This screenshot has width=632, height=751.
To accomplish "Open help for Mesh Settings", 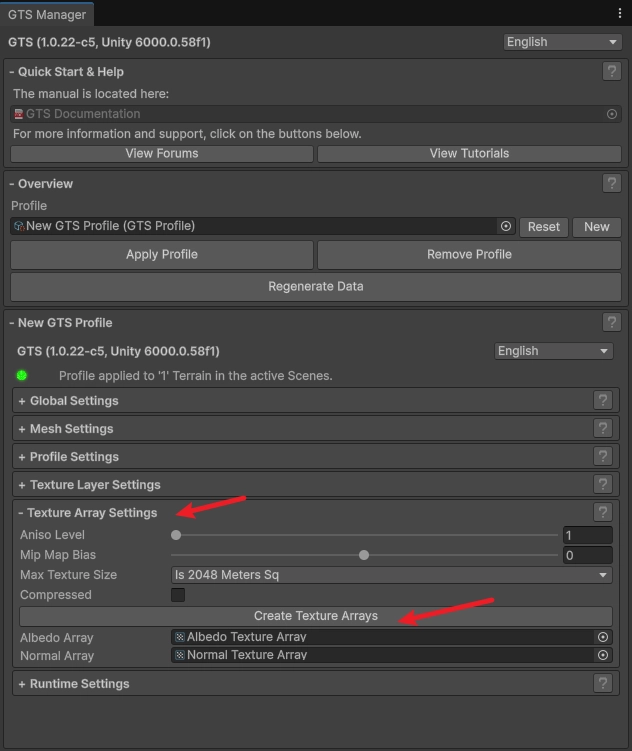I will coord(603,428).
